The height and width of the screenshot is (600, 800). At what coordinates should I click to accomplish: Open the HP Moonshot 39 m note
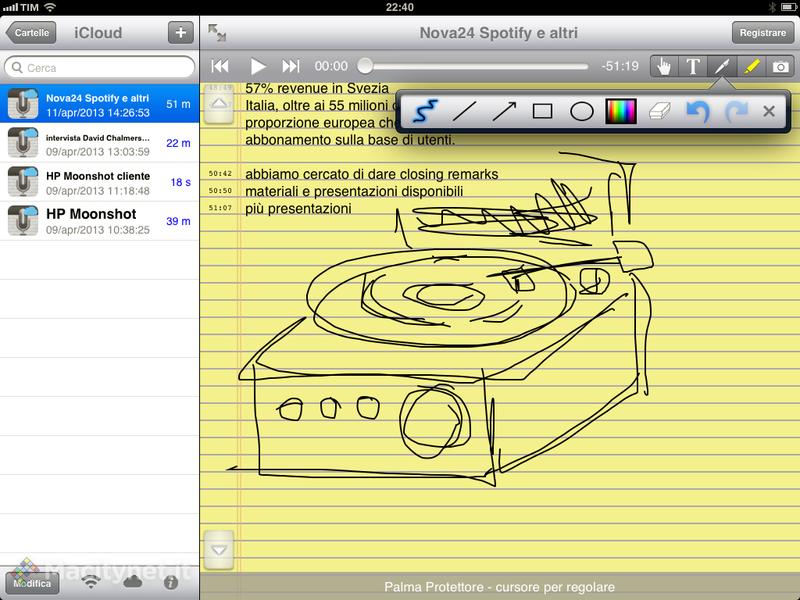pos(99,221)
